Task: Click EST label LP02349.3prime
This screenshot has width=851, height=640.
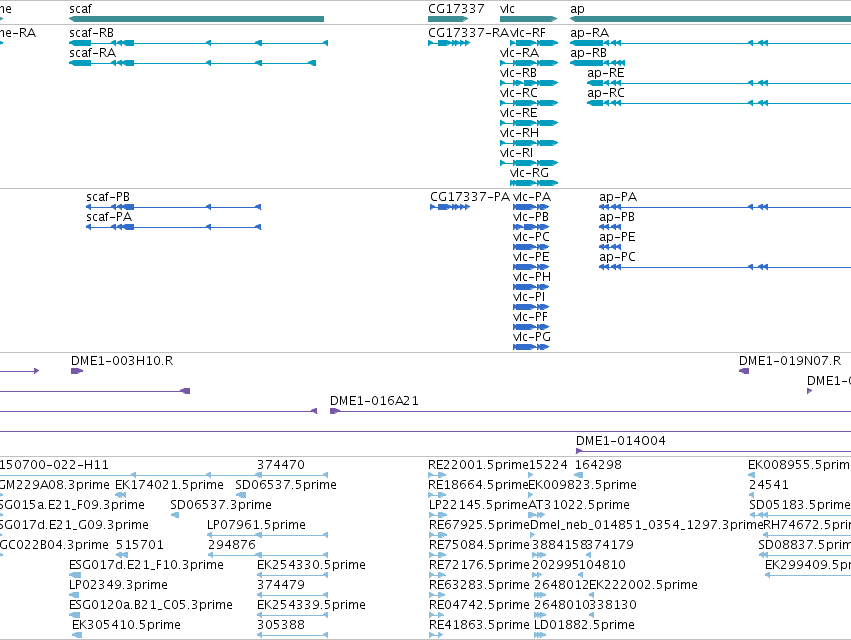Action: (118, 585)
